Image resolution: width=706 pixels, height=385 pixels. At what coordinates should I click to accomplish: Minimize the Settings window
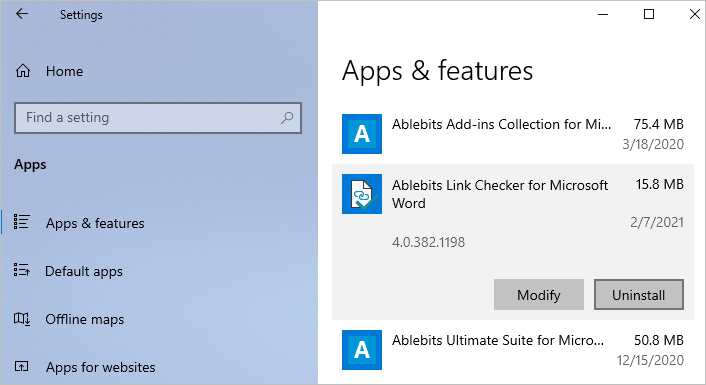603,14
